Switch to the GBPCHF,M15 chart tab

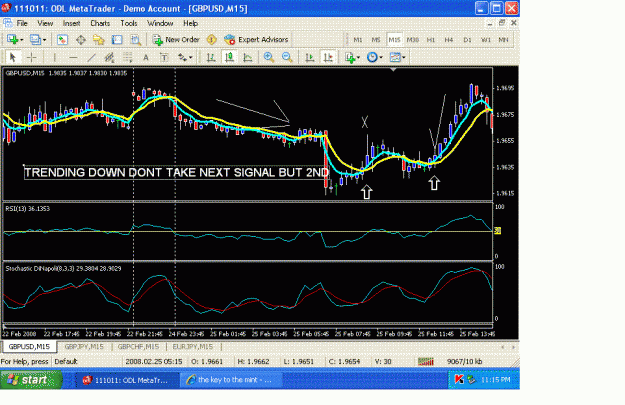pos(138,347)
